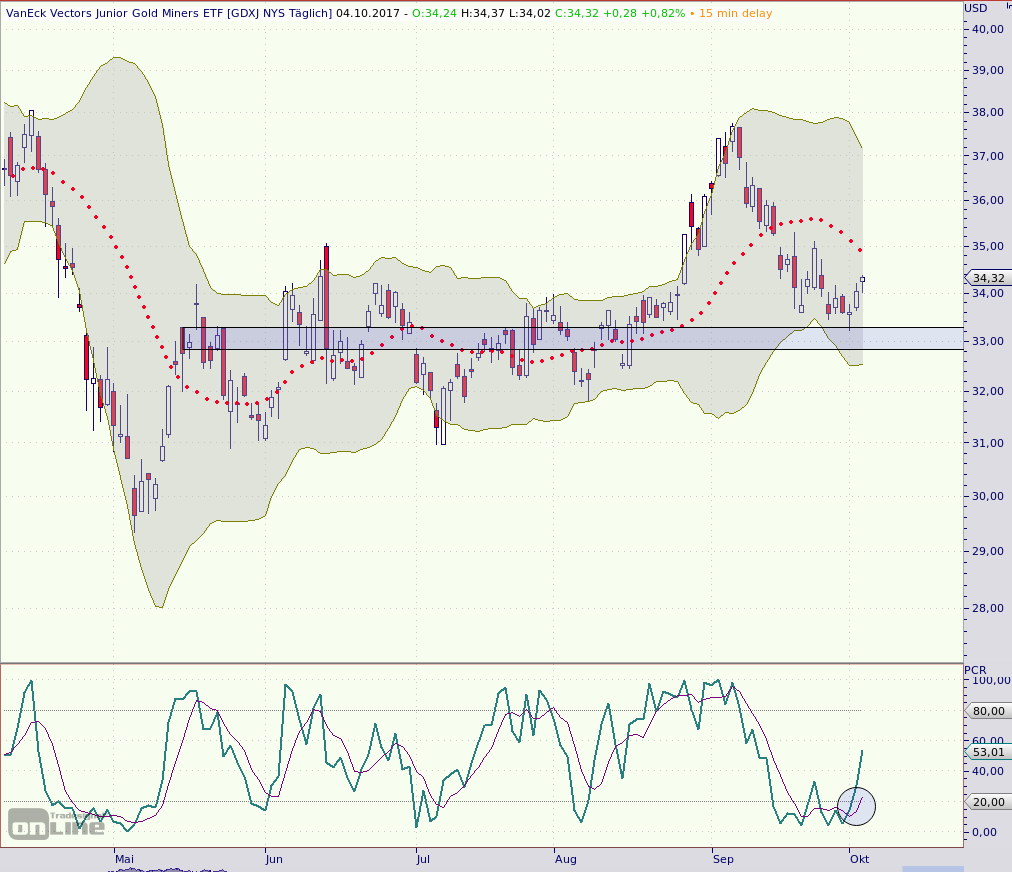Click the PCR lower level tag '20,00'
Screen dimensions: 1012x872
tap(988, 802)
